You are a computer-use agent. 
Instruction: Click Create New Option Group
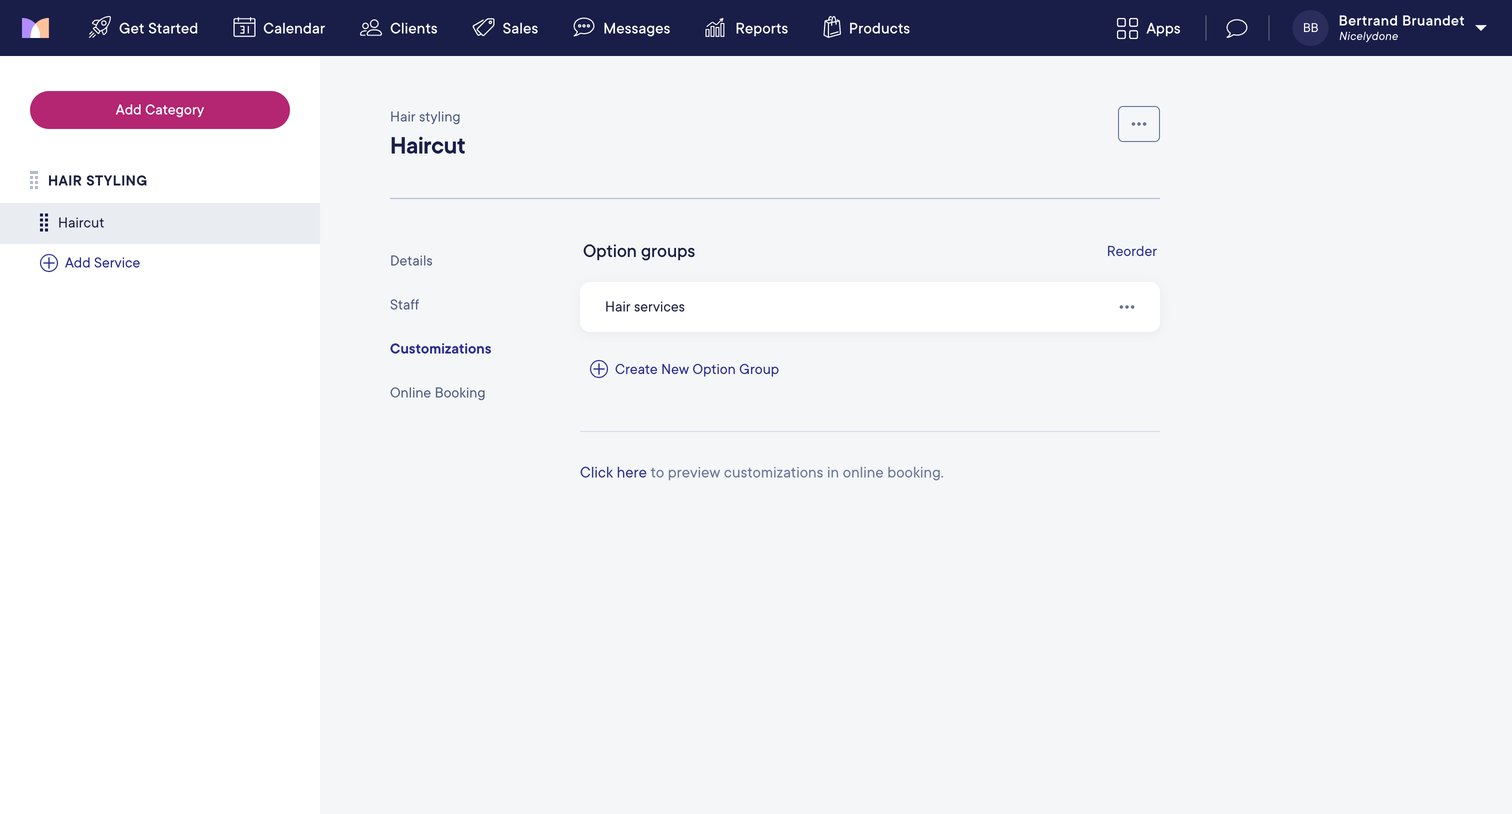(684, 369)
